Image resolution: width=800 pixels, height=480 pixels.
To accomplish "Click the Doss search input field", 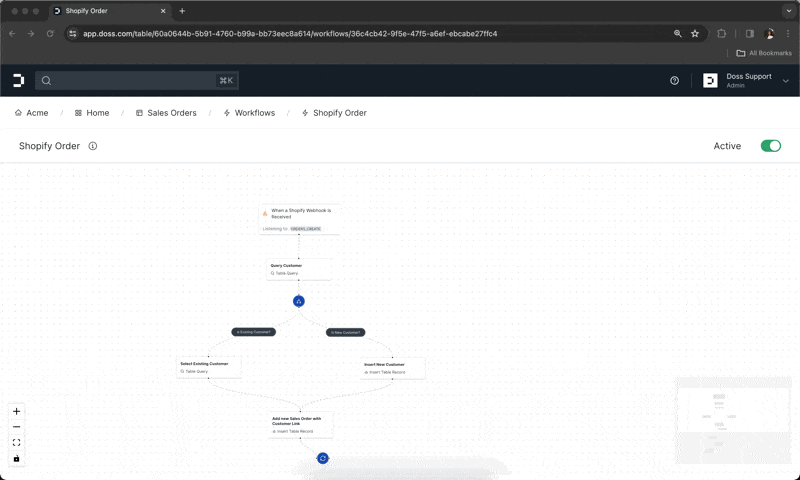I will (137, 81).
